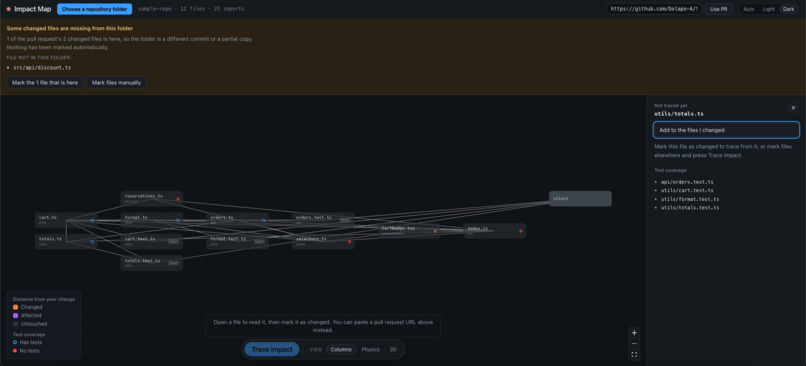This screenshot has height=366, width=806.
Task: Click red no-tests dot on selectors.ts
Action: coord(350,242)
